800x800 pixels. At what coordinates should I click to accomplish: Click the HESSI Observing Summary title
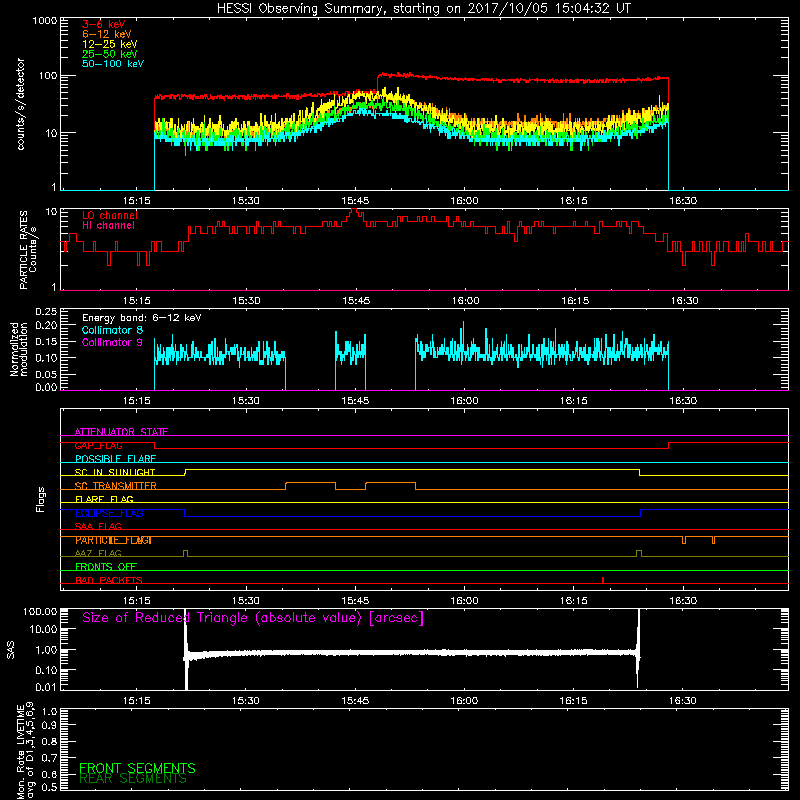tap(423, 9)
